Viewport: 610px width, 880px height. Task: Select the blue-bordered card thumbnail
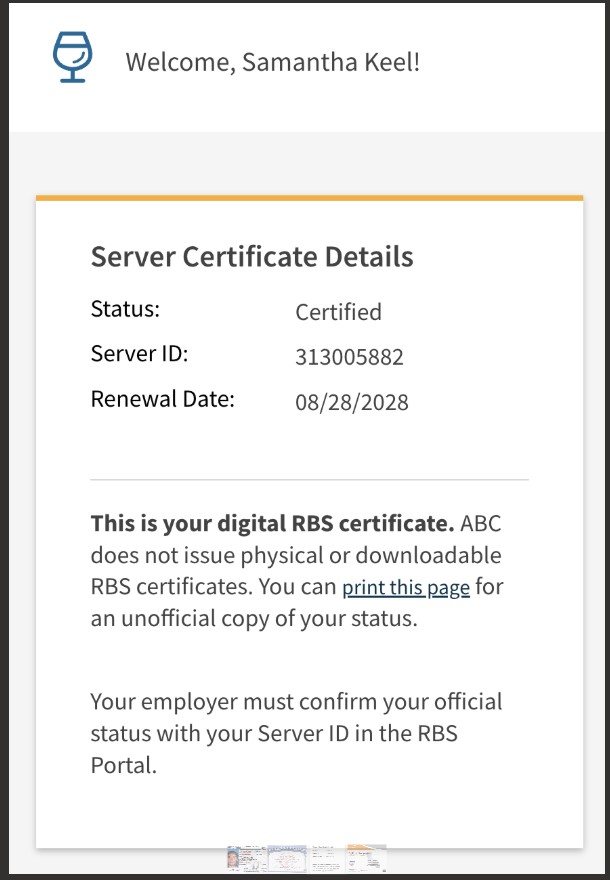(286, 858)
